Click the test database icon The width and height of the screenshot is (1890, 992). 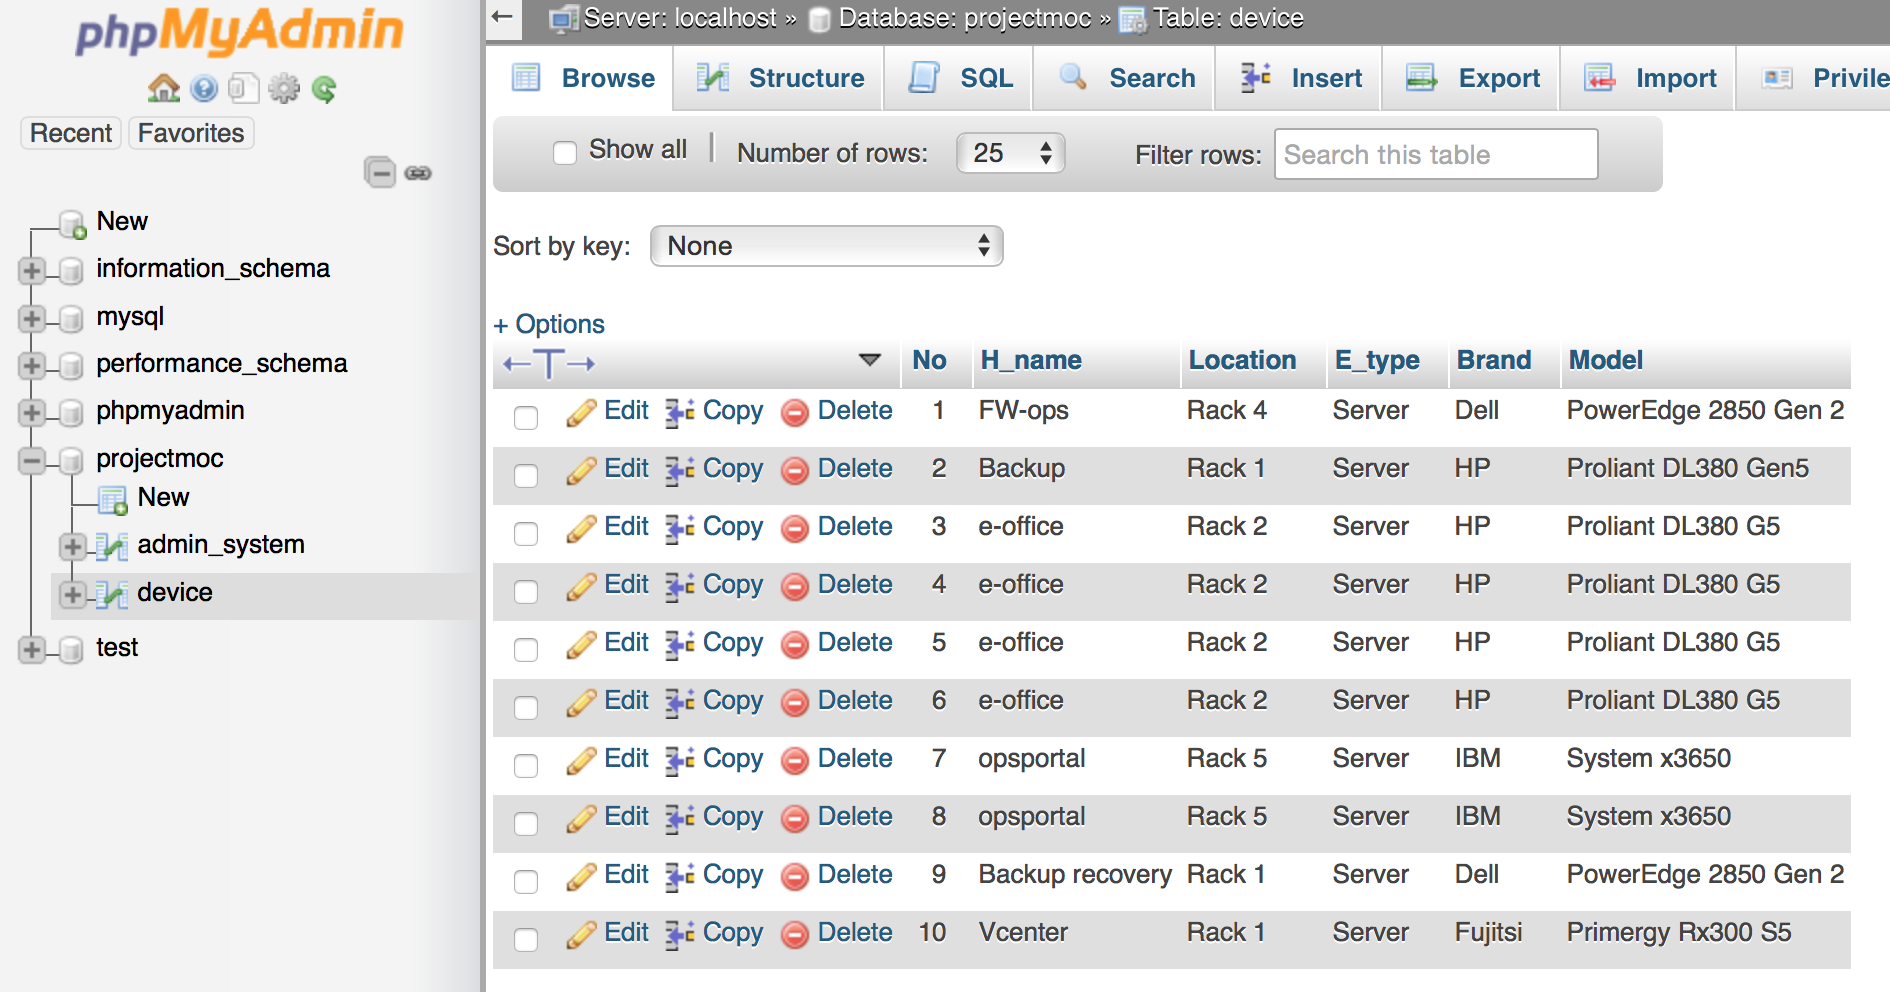point(71,650)
